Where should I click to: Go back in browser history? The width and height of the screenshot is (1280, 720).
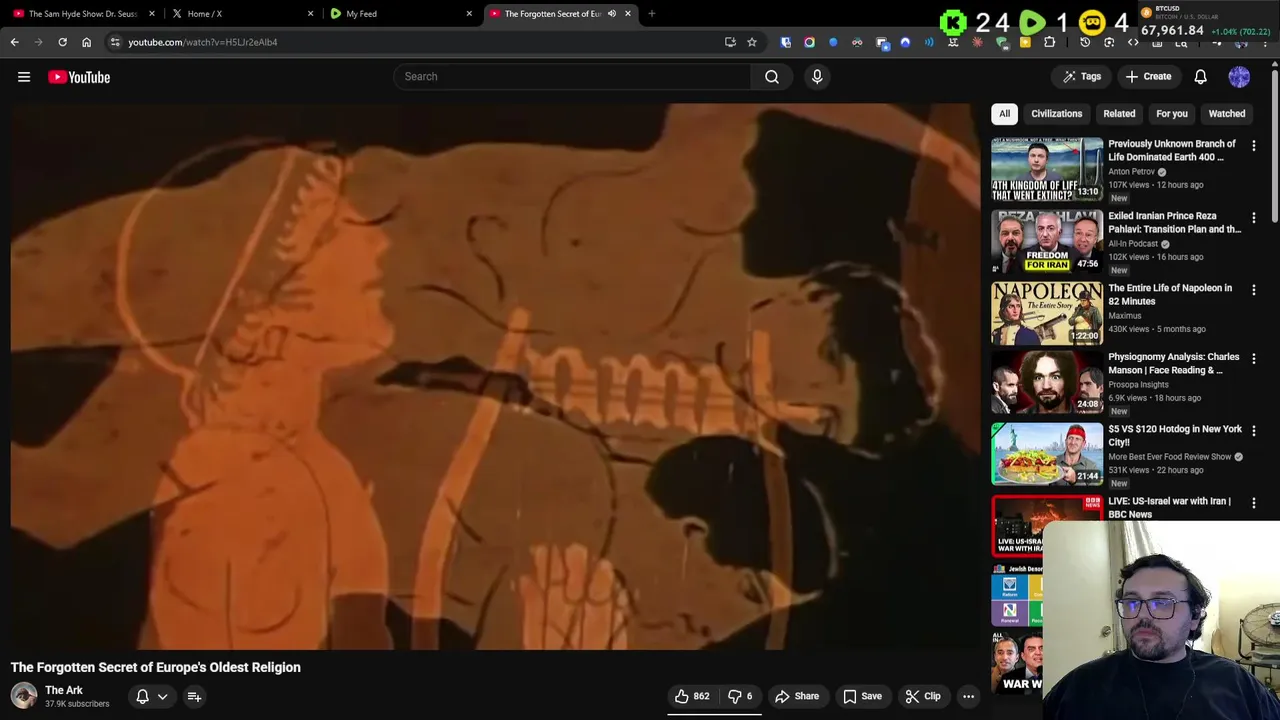[x=14, y=42]
